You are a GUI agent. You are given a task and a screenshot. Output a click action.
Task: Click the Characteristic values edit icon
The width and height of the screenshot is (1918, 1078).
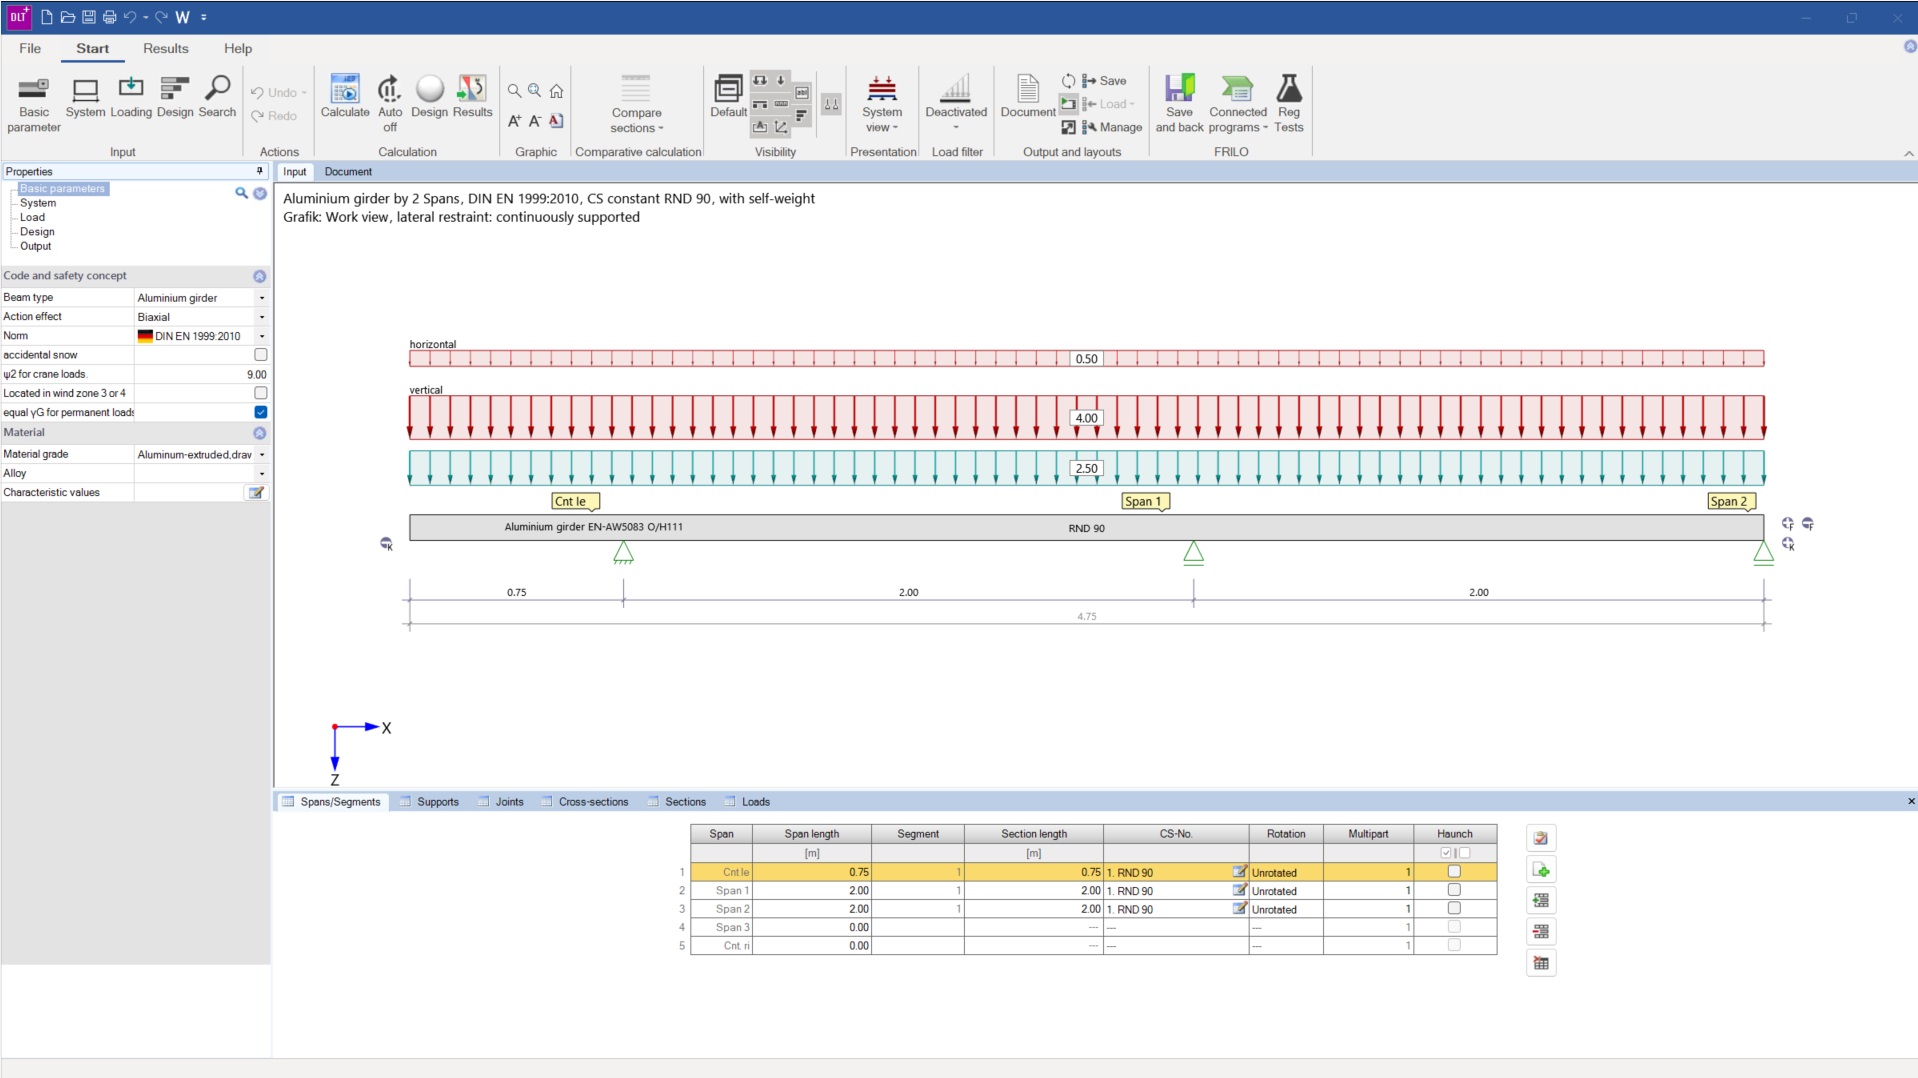(x=256, y=492)
